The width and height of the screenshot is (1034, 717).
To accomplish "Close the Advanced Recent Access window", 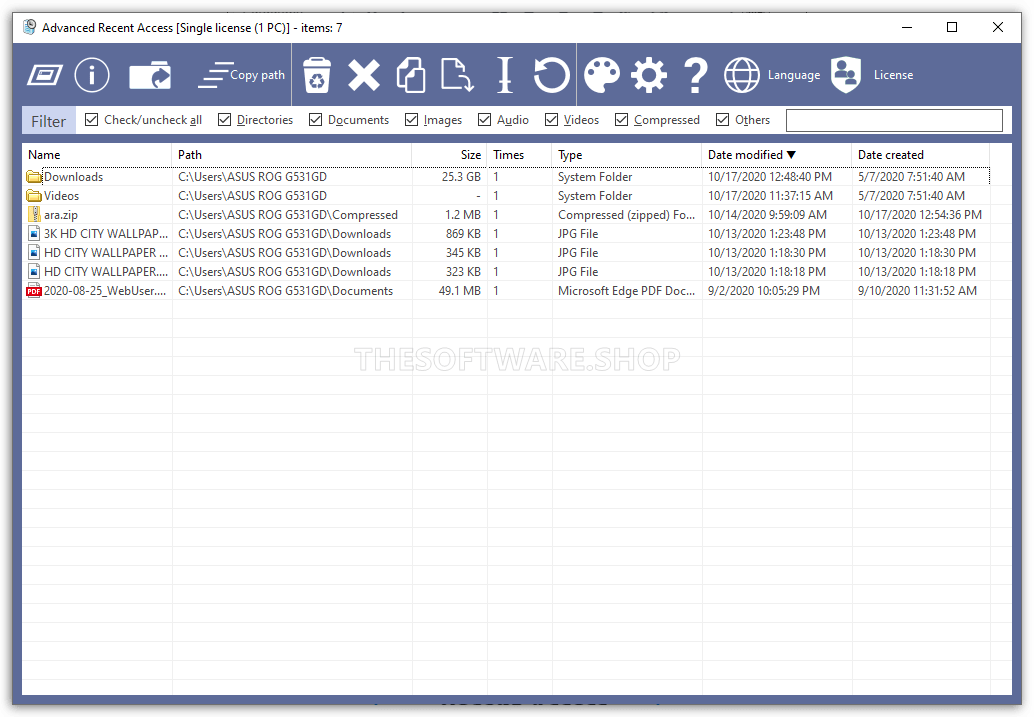I will click(x=998, y=27).
